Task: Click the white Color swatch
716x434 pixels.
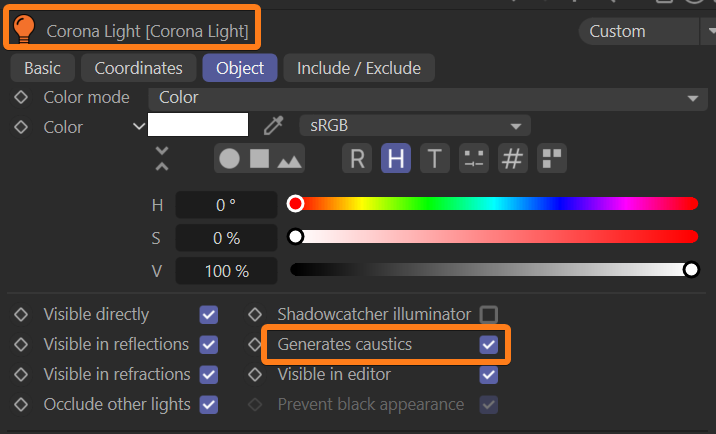Action: click(198, 125)
